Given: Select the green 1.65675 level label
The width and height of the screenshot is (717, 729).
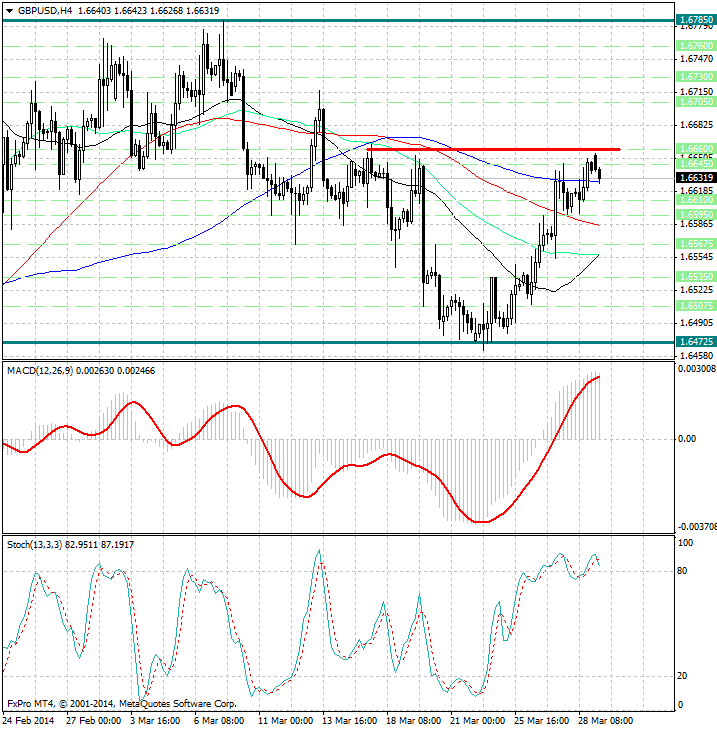Looking at the screenshot, I should [x=696, y=244].
